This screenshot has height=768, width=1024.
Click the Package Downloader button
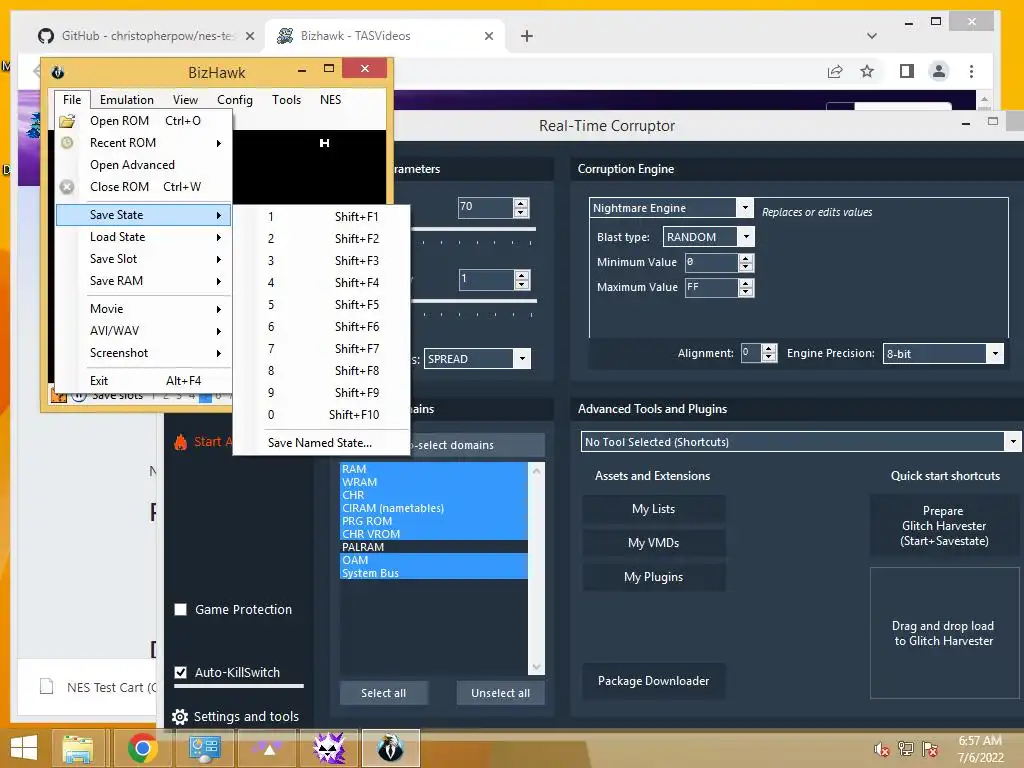click(653, 681)
